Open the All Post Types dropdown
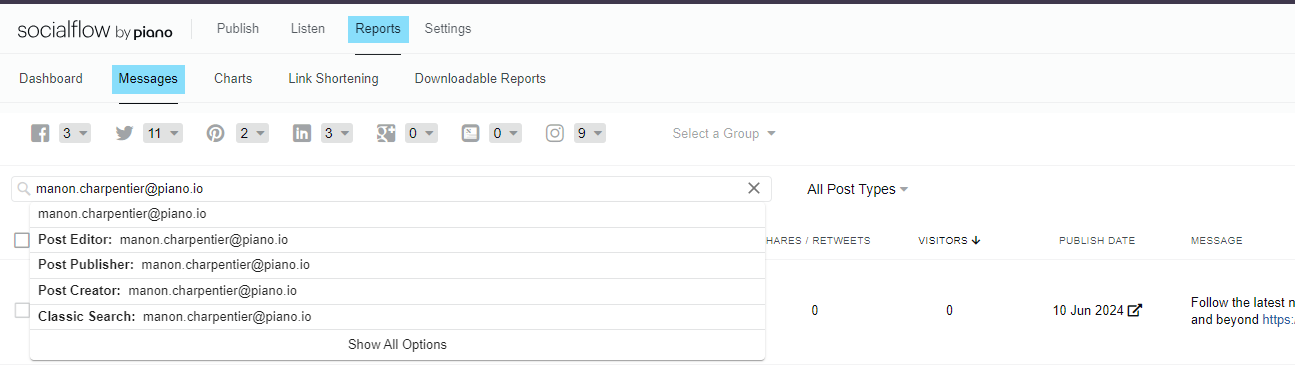This screenshot has height=383, width=1295. pos(857,189)
